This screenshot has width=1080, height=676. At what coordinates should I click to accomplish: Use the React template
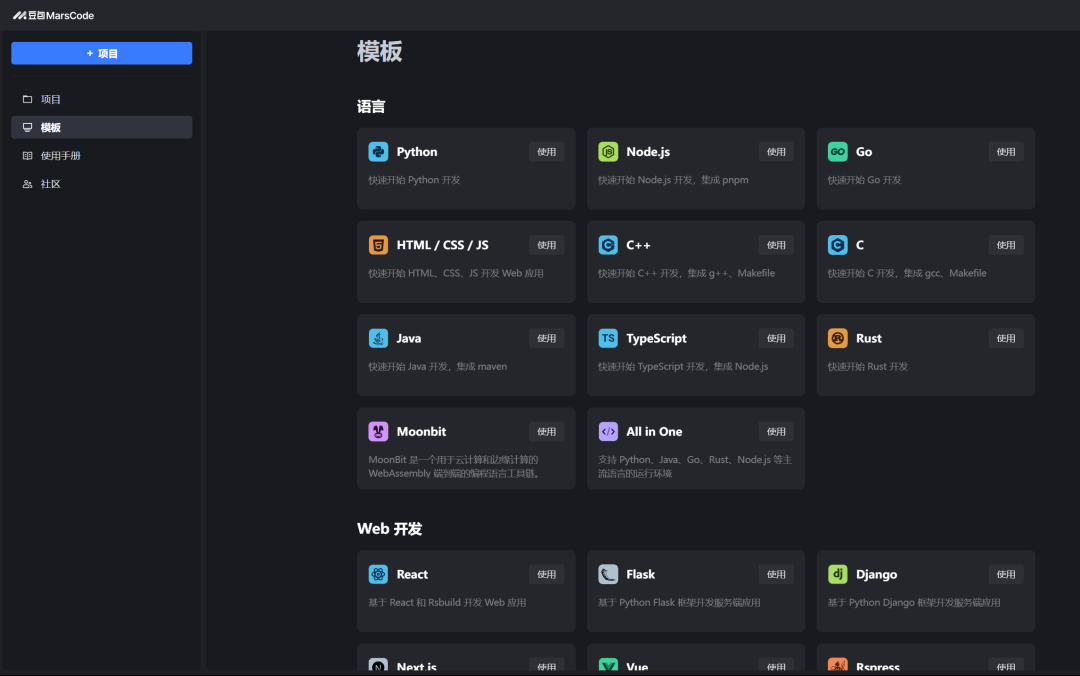(546, 574)
